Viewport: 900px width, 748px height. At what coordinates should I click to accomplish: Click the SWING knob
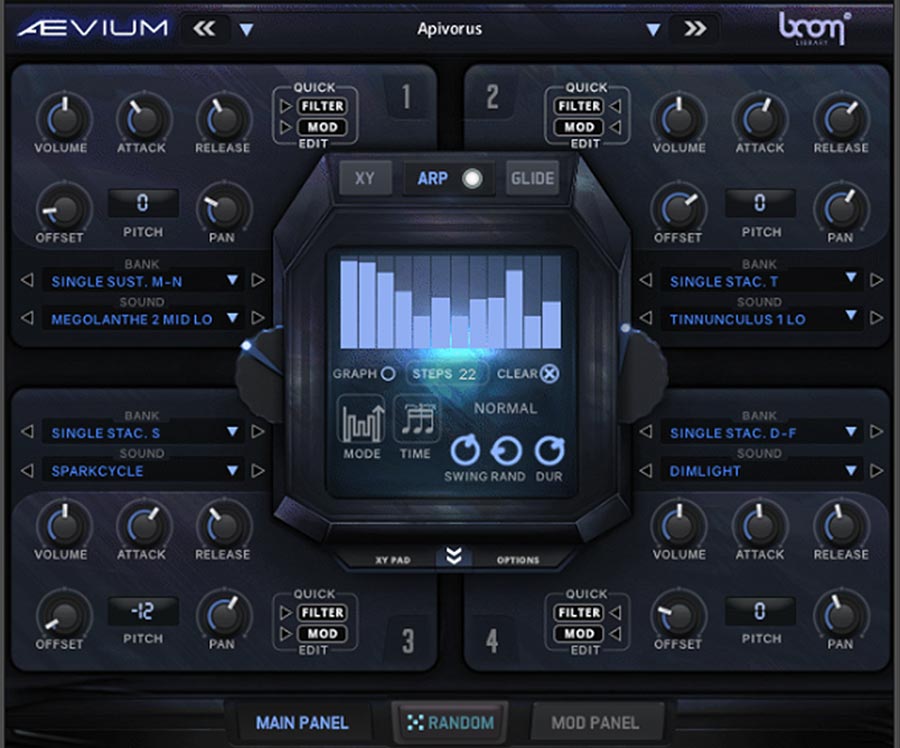(464, 450)
